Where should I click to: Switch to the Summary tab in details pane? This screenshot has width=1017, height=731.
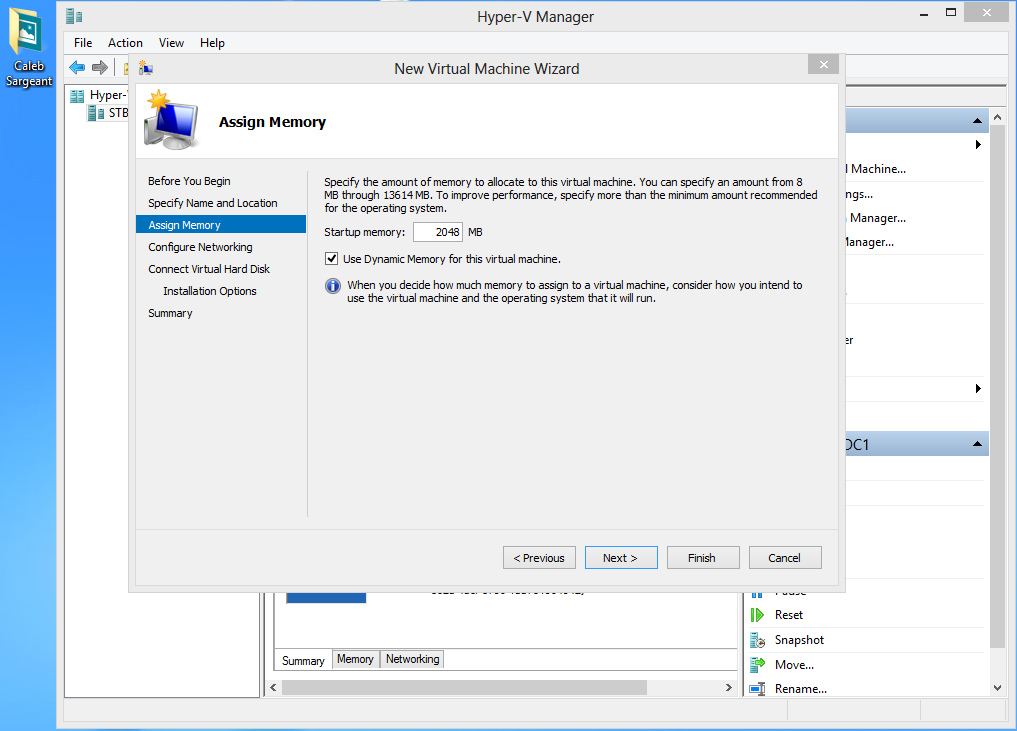[x=303, y=660]
